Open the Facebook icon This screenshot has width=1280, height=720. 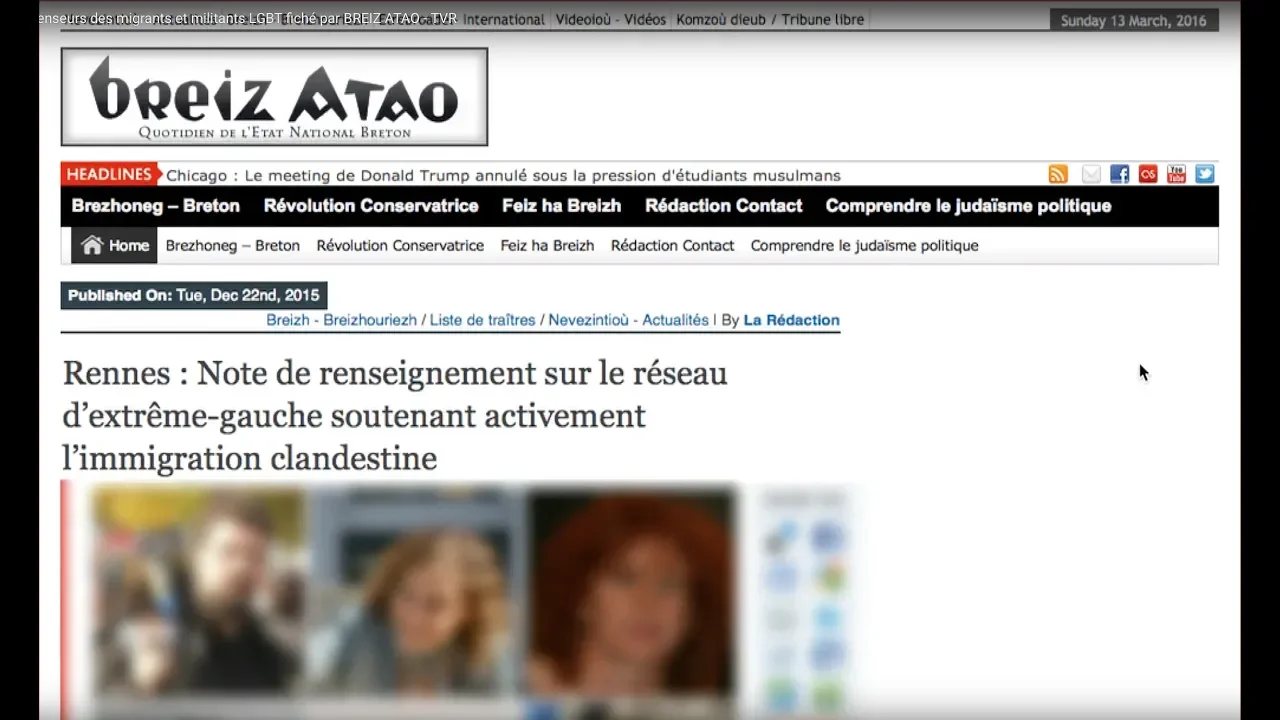pos(1120,174)
